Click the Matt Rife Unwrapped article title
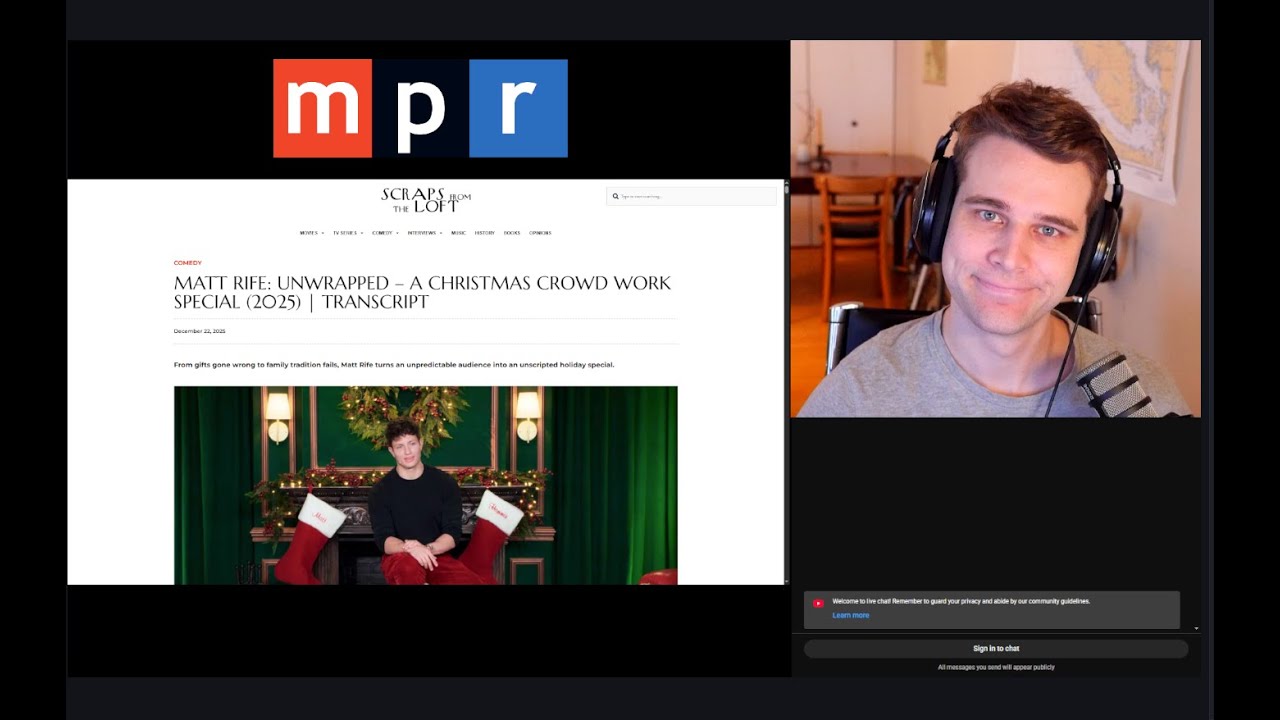This screenshot has width=1280, height=720. 423,292
